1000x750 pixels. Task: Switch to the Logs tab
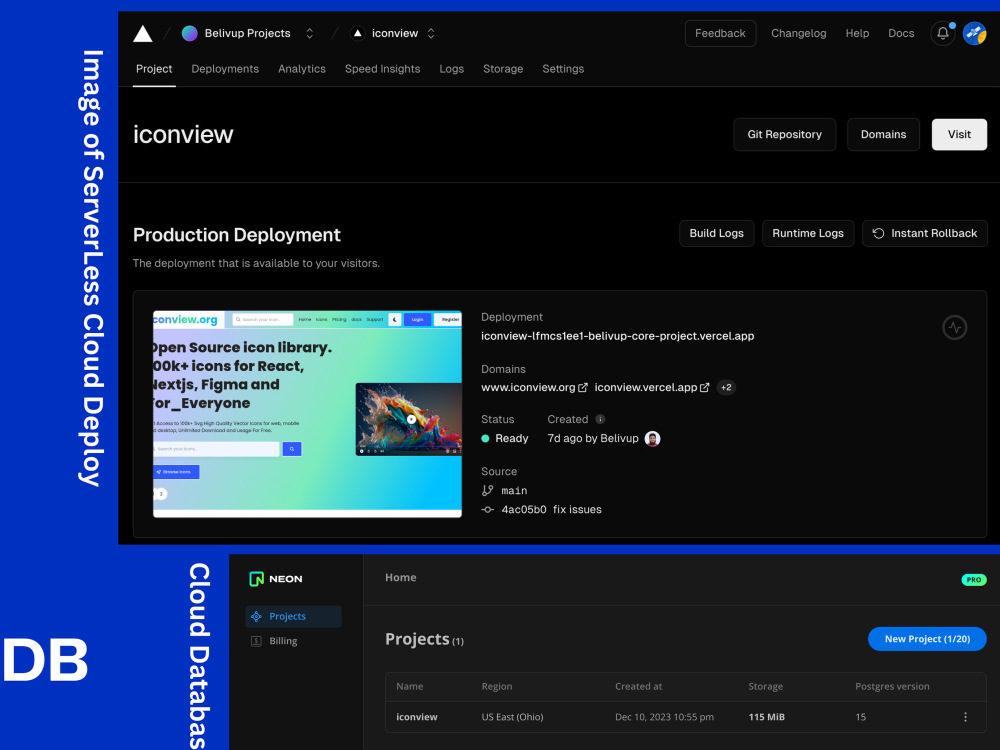point(452,69)
